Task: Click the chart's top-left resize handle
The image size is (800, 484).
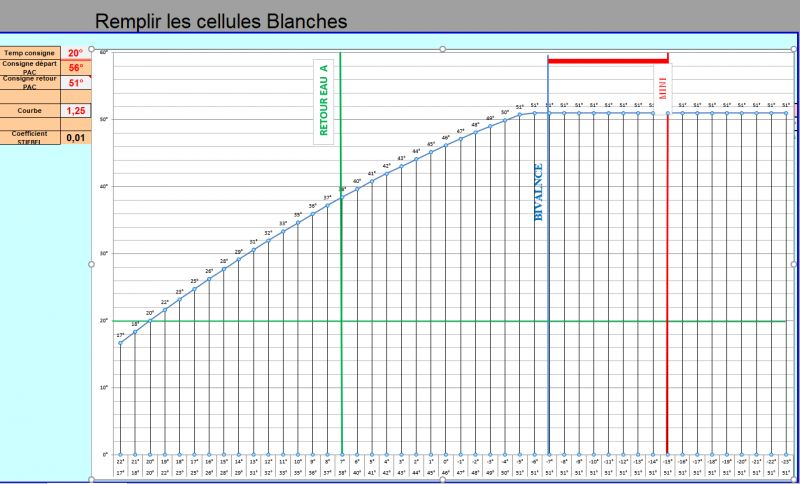Action: [x=93, y=49]
